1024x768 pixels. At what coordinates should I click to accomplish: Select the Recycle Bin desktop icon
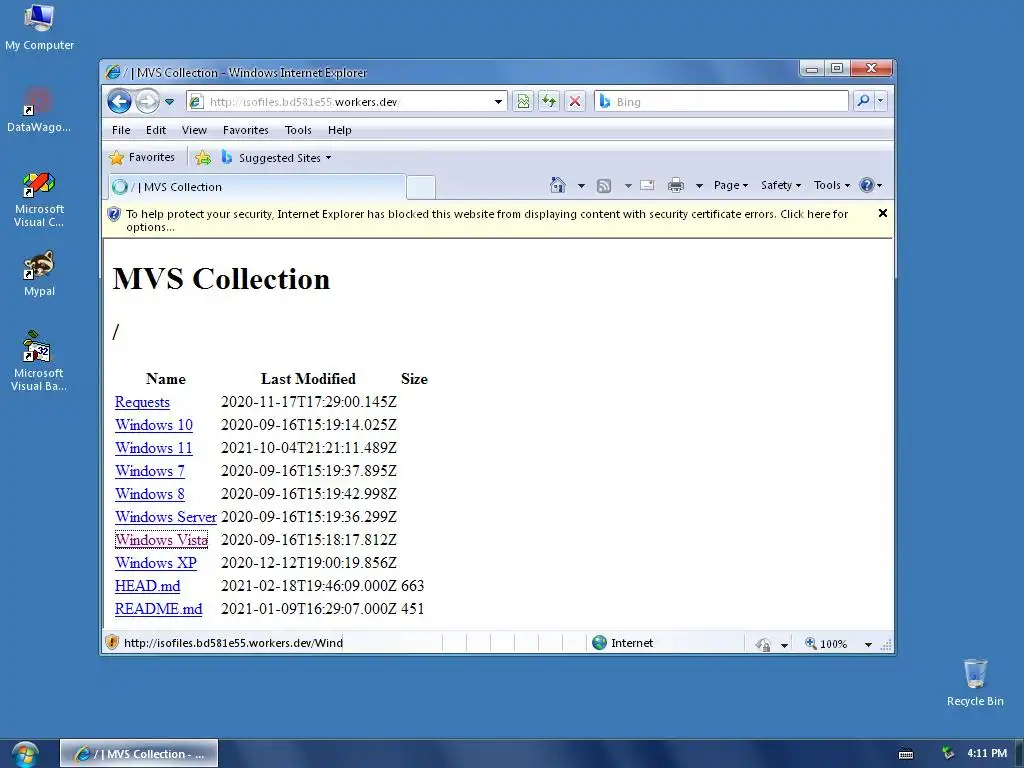975,683
